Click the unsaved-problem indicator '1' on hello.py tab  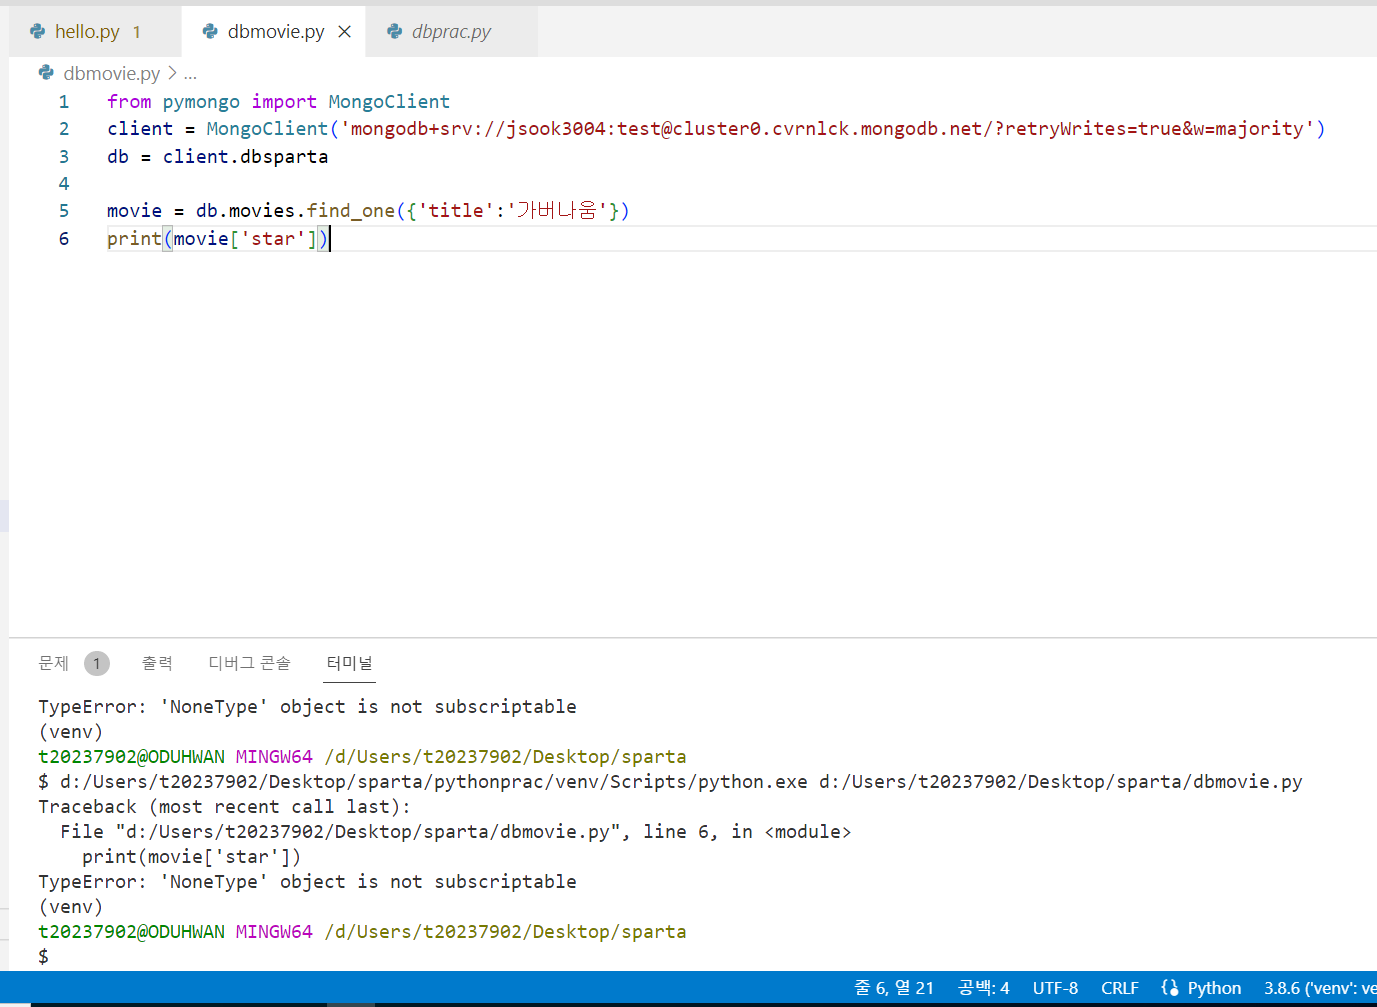137,32
